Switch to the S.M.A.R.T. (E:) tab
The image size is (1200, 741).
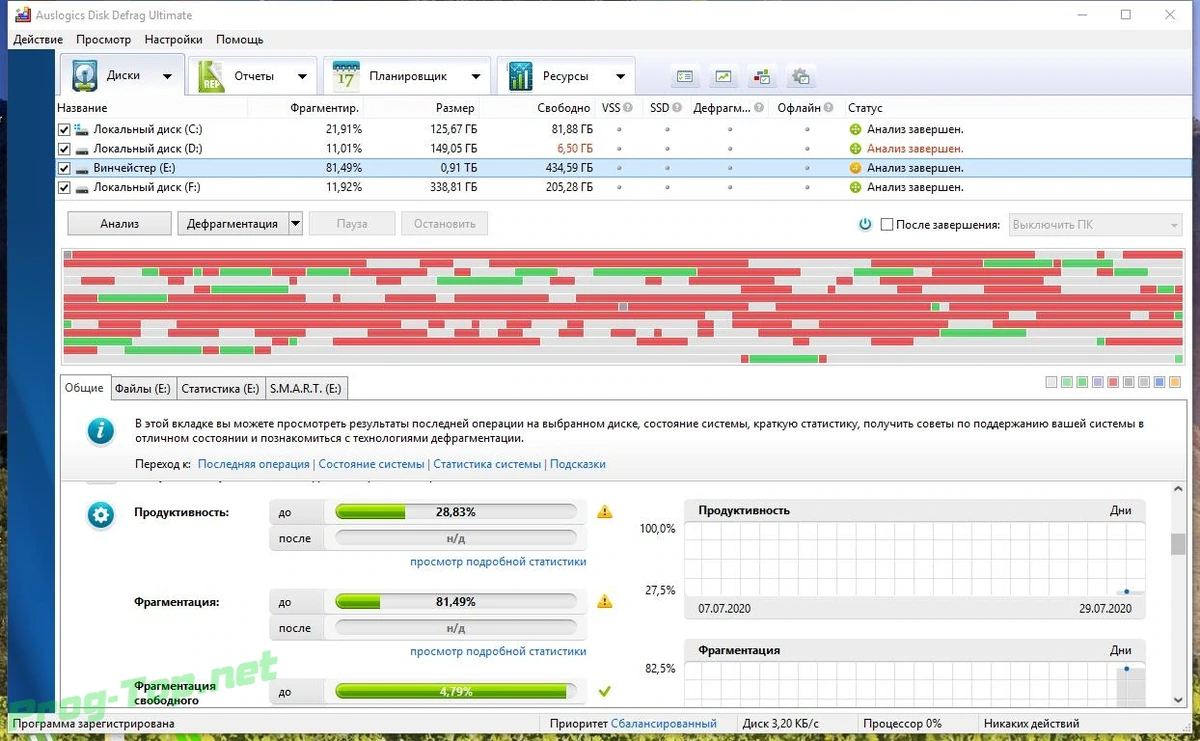[x=305, y=388]
